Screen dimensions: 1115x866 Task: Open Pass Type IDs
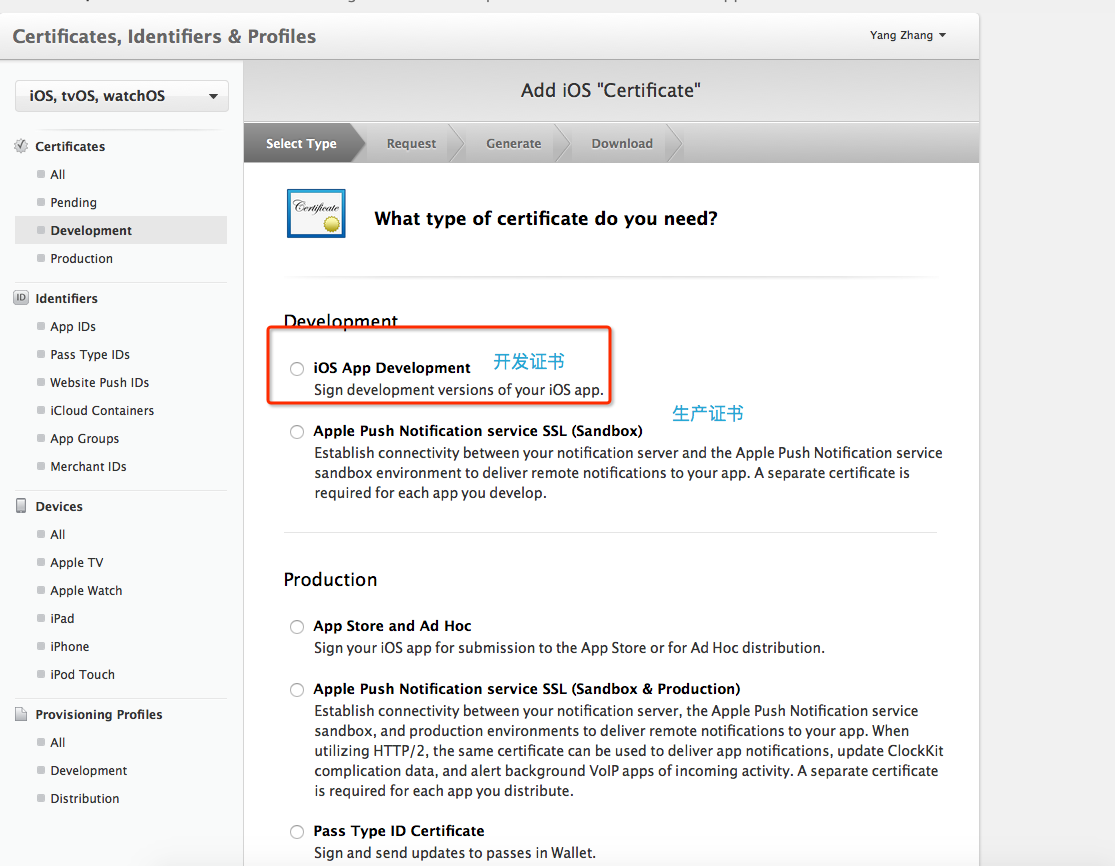(x=90, y=354)
